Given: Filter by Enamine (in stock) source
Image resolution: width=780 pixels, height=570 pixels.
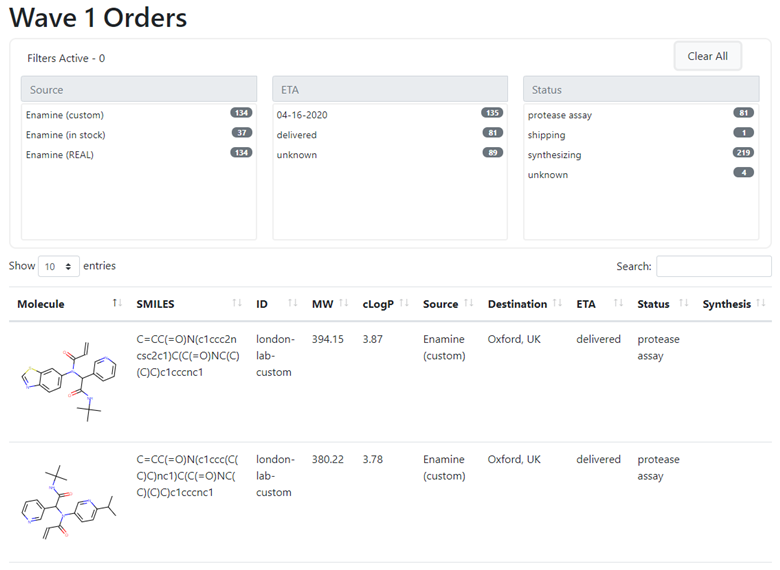Looking at the screenshot, I should point(65,135).
